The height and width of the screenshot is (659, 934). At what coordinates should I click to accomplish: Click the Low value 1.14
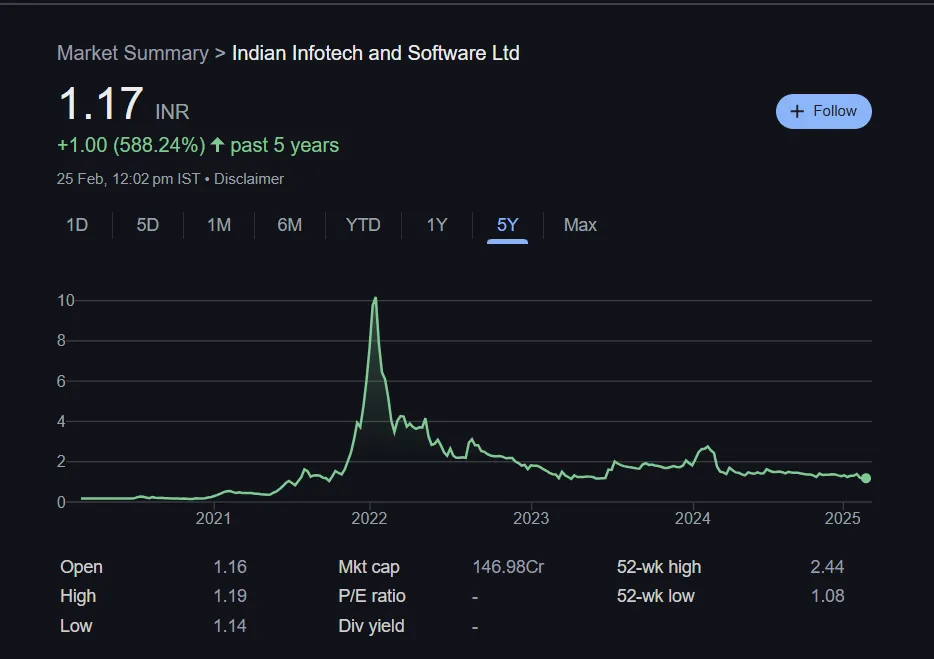coord(230,626)
